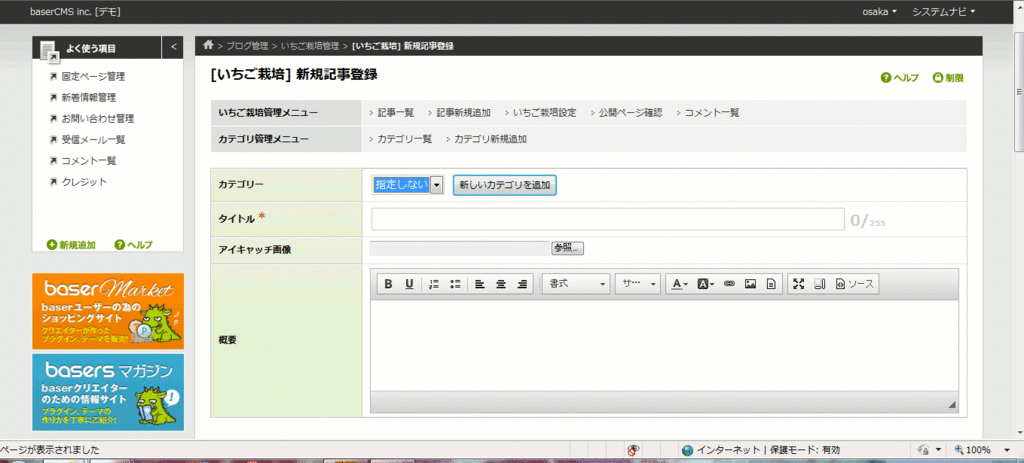Open お問い合わせ管理 in the sidebar
Image resolution: width=1024 pixels, height=463 pixels.
pos(98,119)
